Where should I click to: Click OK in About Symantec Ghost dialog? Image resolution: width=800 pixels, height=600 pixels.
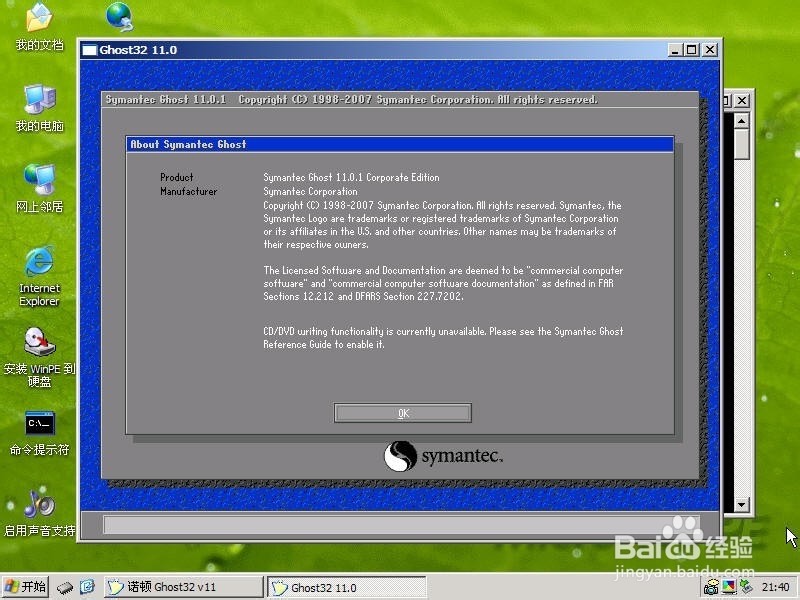pos(403,413)
